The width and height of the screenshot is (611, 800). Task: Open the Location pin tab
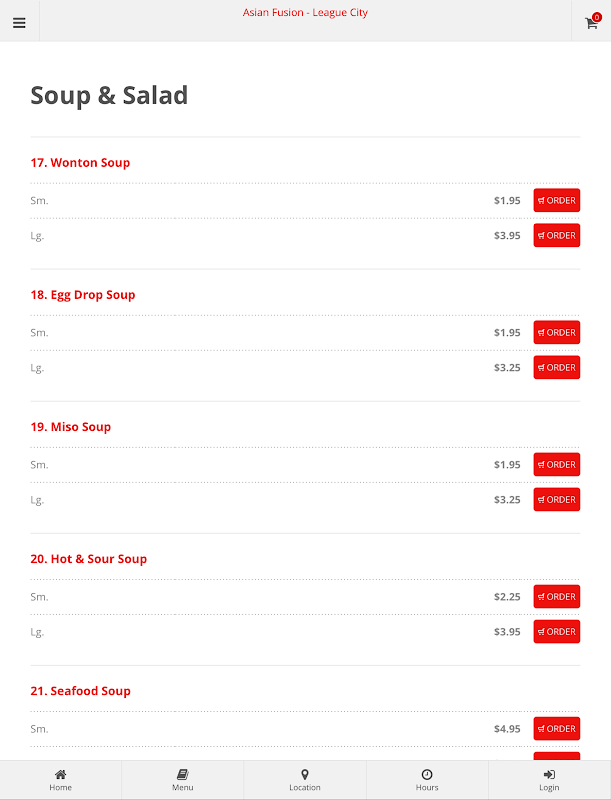[305, 780]
